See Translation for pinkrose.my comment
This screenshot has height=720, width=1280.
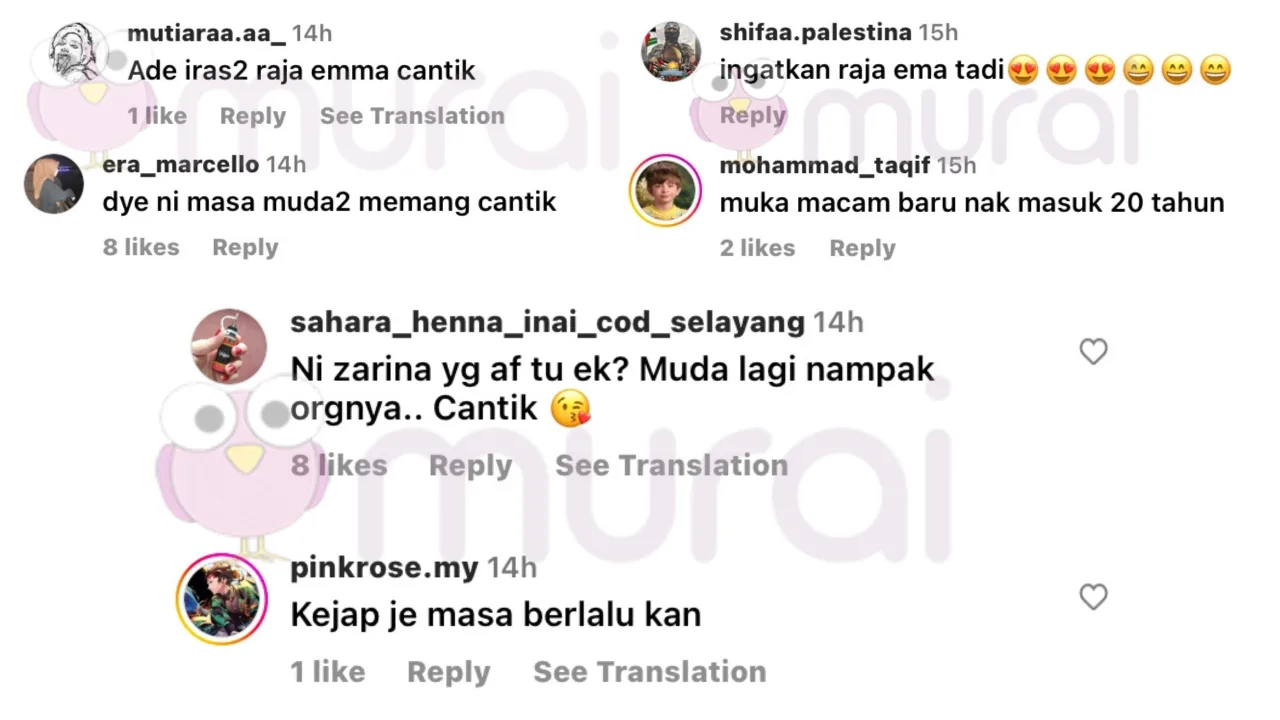click(650, 672)
